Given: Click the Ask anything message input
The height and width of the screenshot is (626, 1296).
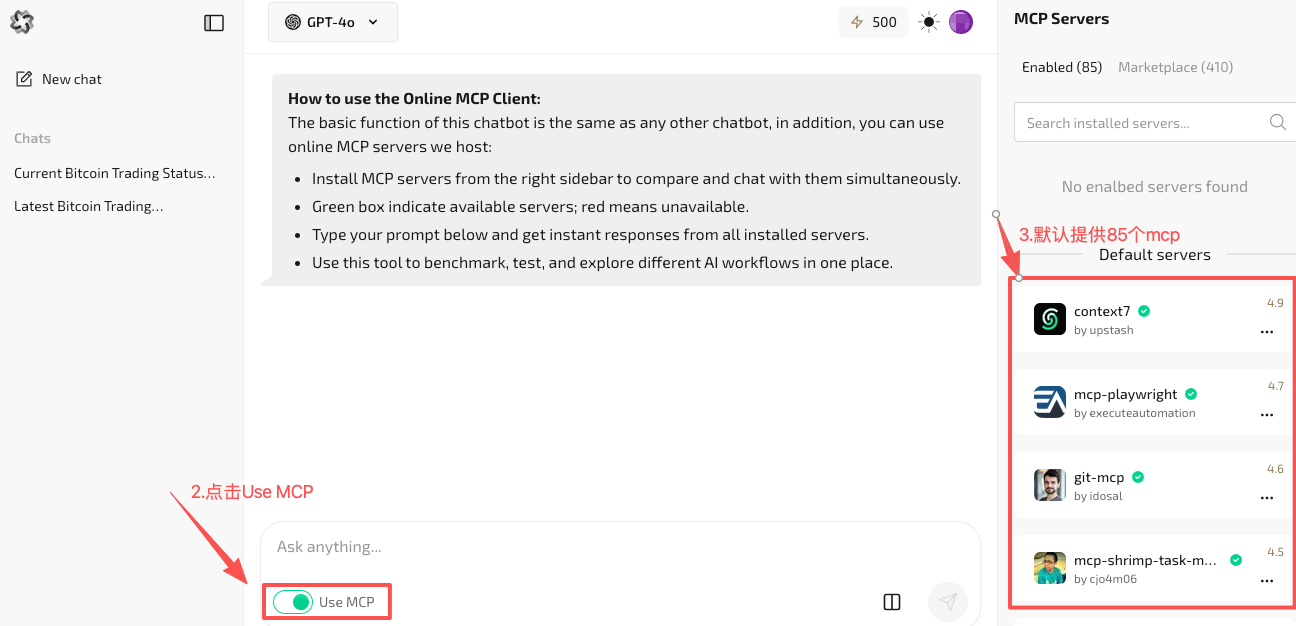Looking at the screenshot, I should click(x=620, y=547).
